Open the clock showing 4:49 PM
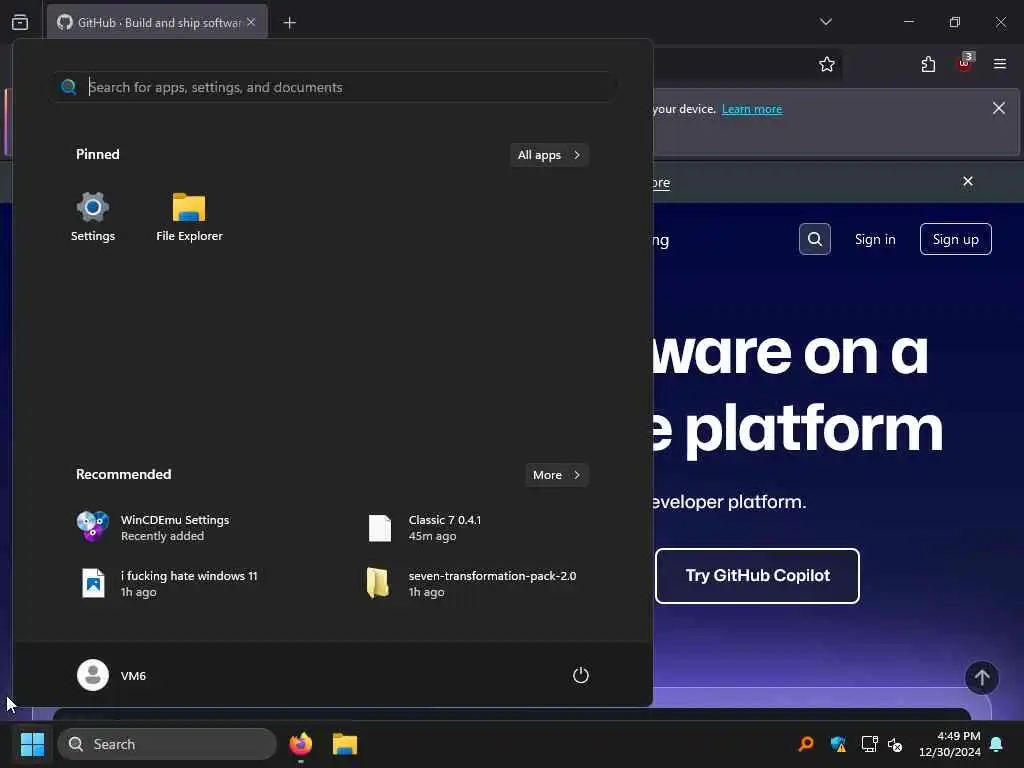This screenshot has height=768, width=1024. click(950, 744)
